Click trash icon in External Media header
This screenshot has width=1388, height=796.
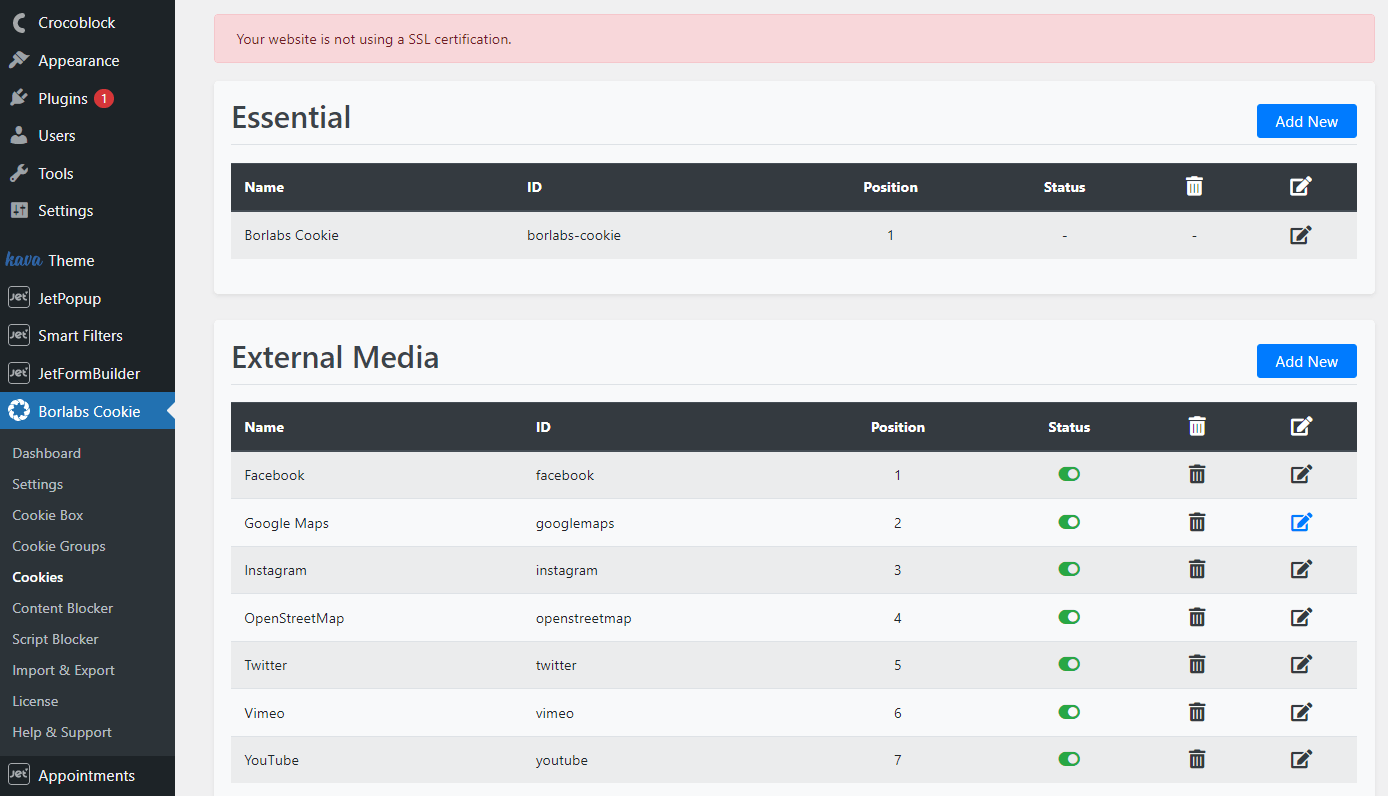pyautogui.click(x=1197, y=426)
